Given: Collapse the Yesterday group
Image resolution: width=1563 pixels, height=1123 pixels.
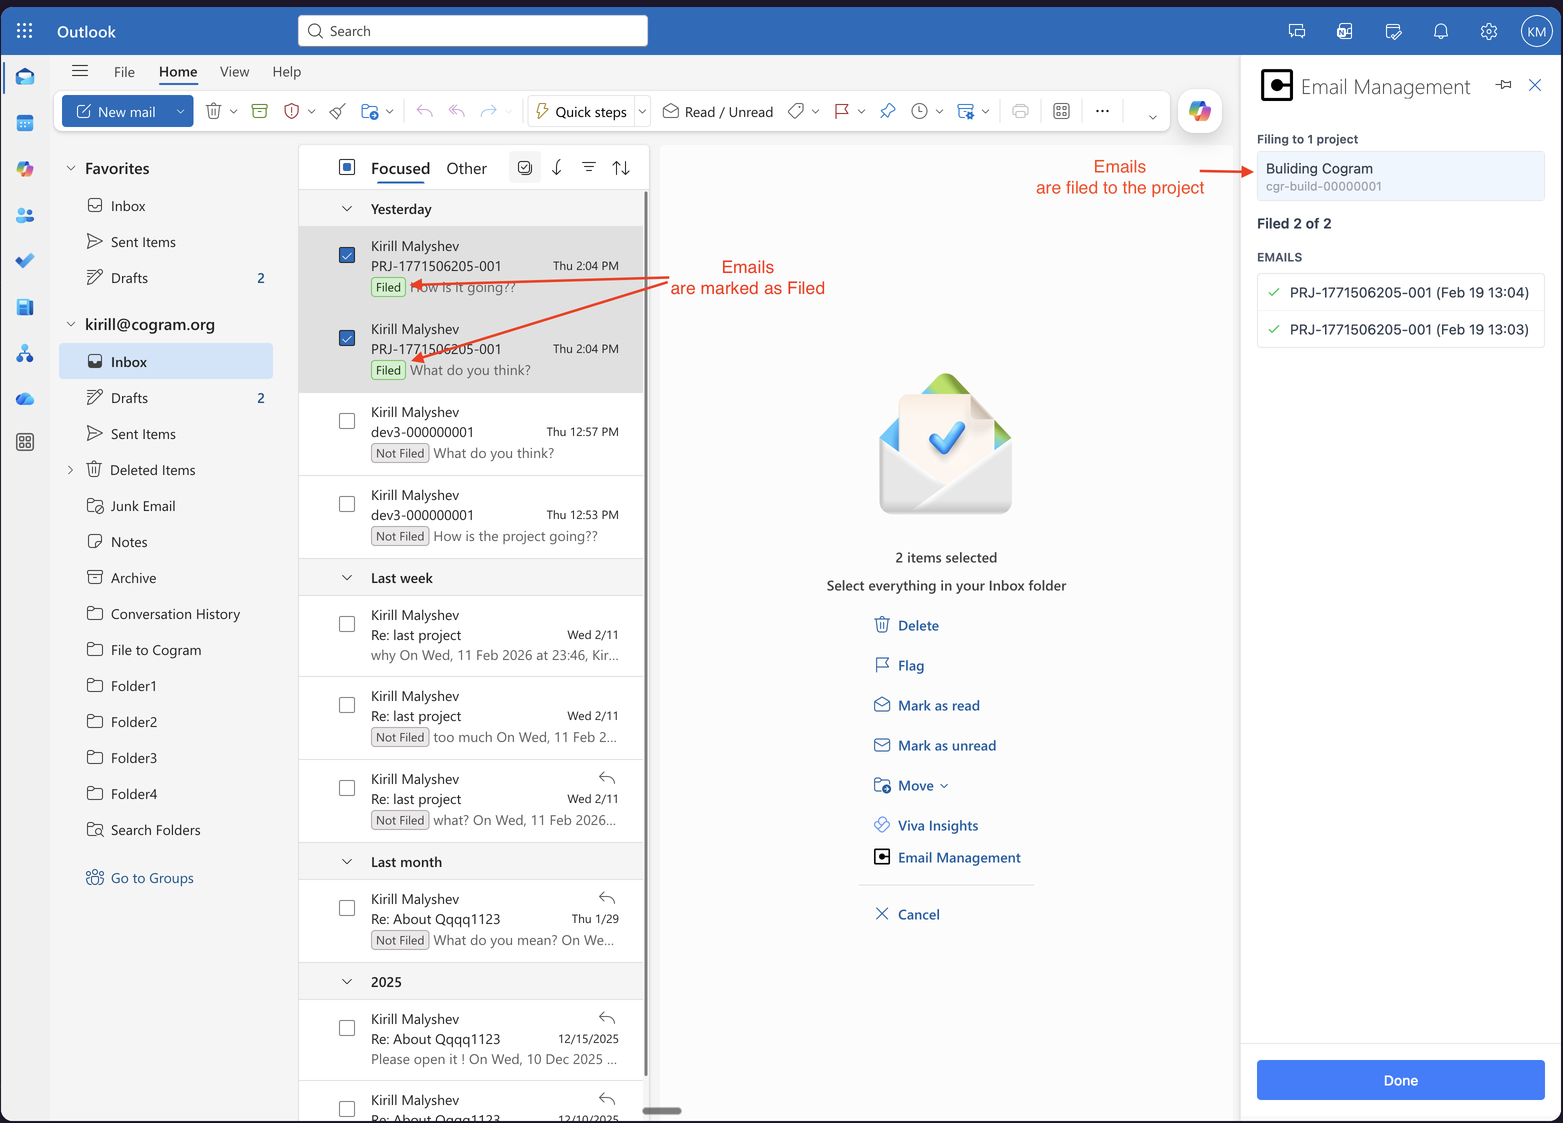Looking at the screenshot, I should tap(347, 209).
